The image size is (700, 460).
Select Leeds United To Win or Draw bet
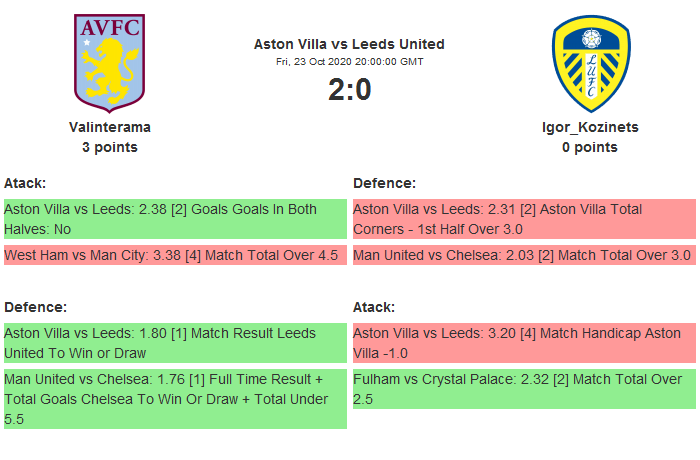174,343
